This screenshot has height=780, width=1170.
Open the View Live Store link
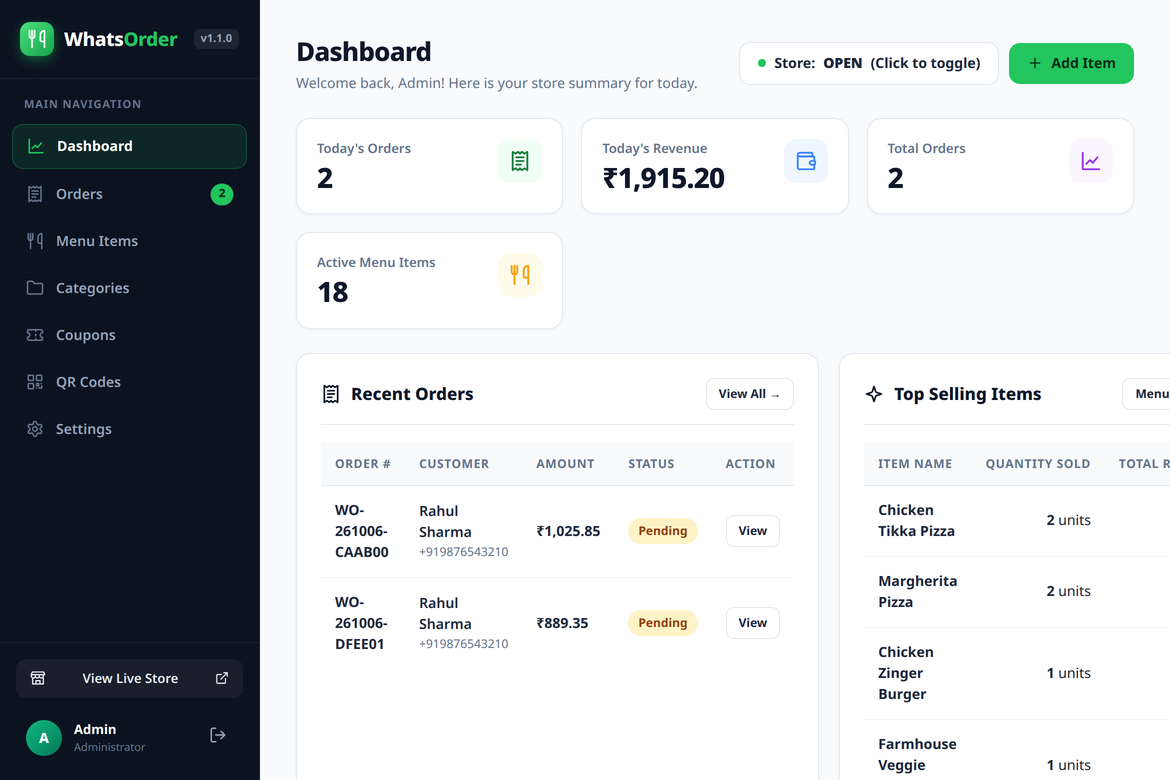click(129, 678)
